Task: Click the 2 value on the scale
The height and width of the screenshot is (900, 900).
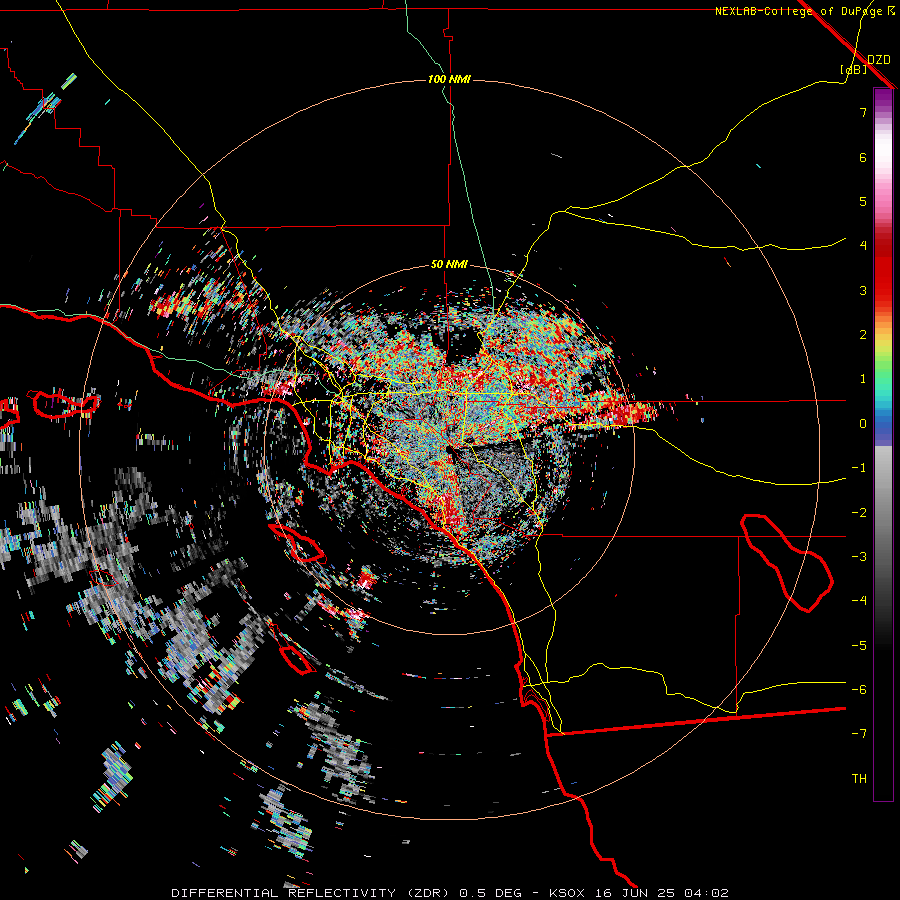Action: [x=863, y=335]
